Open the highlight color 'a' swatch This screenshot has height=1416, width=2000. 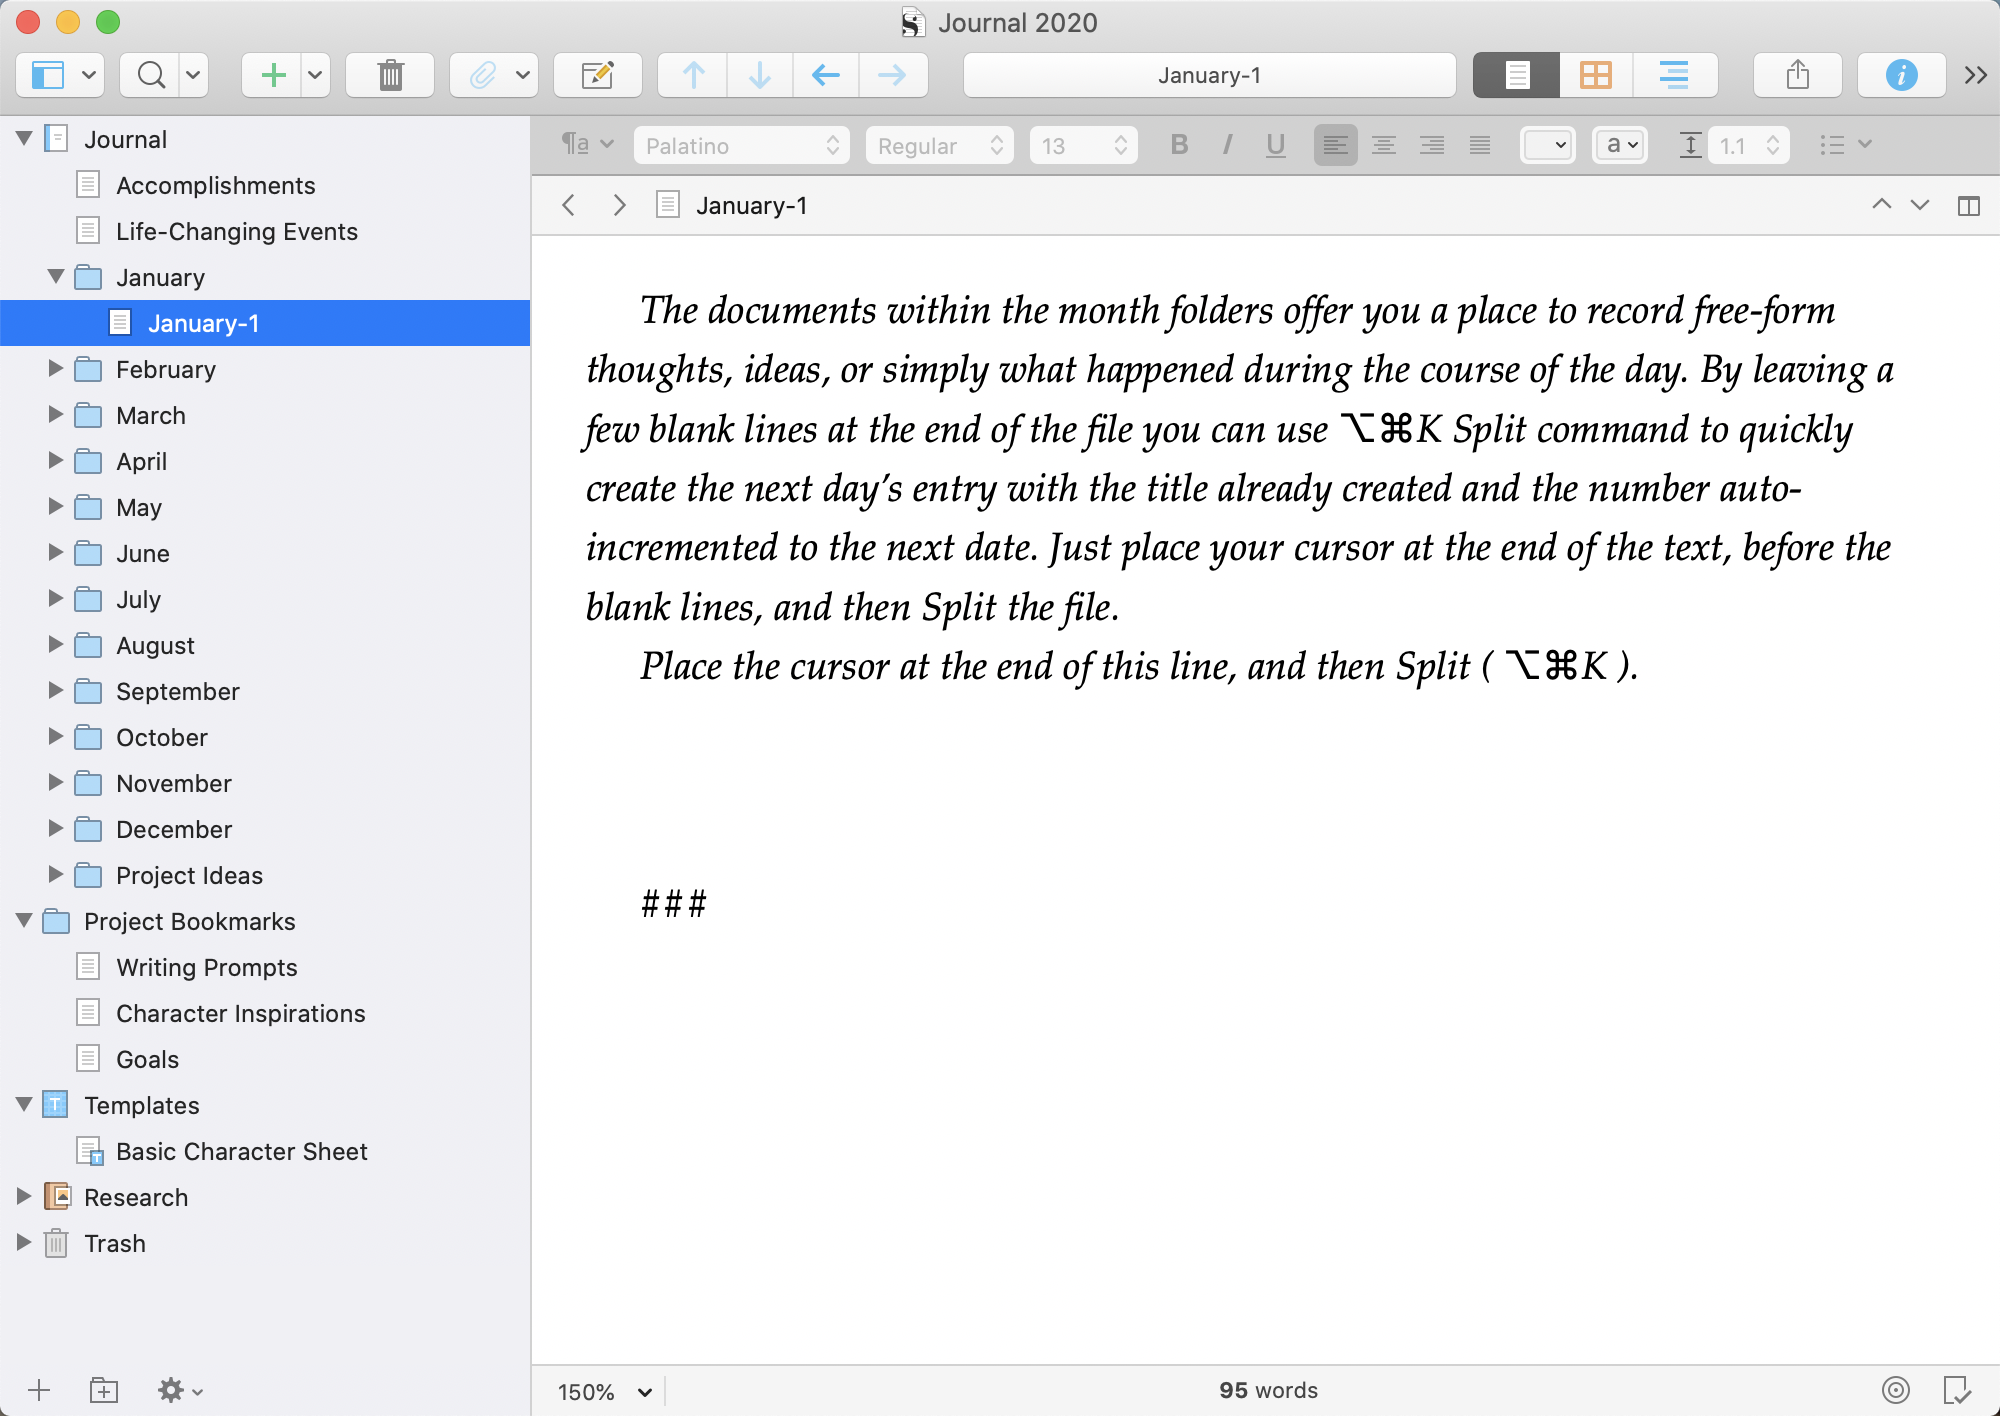1620,145
